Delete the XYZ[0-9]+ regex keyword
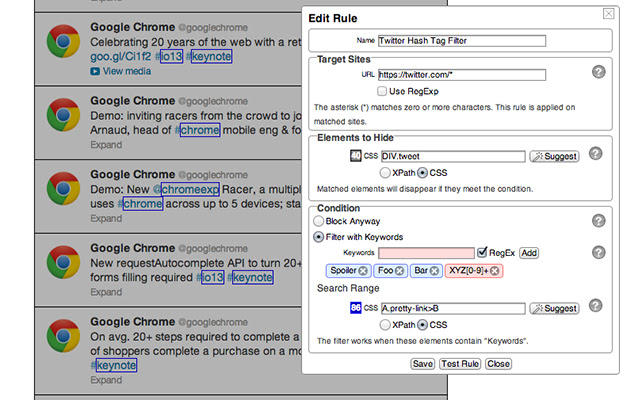This screenshot has height=400, width=640. point(495,271)
